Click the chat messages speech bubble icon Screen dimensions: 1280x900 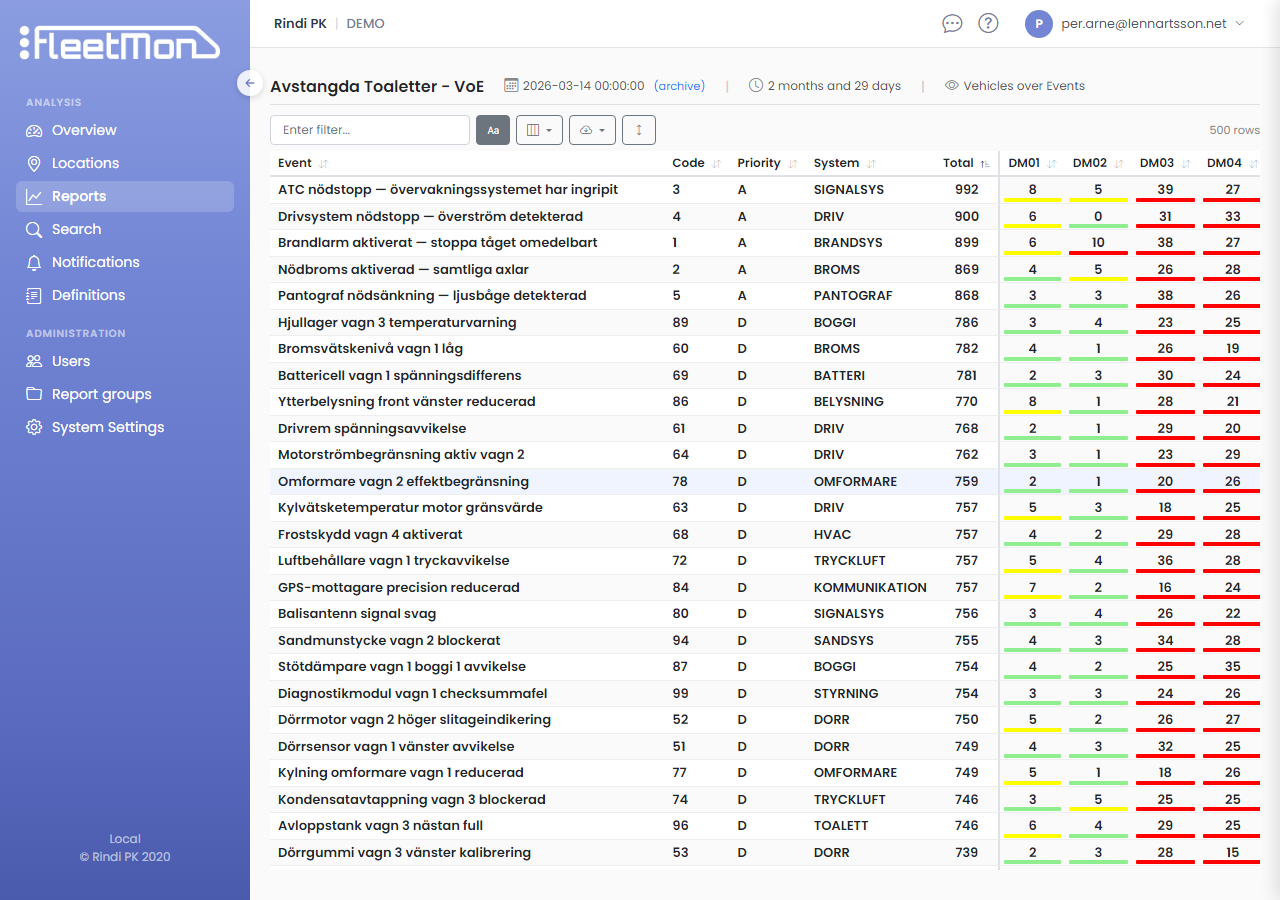click(x=952, y=23)
